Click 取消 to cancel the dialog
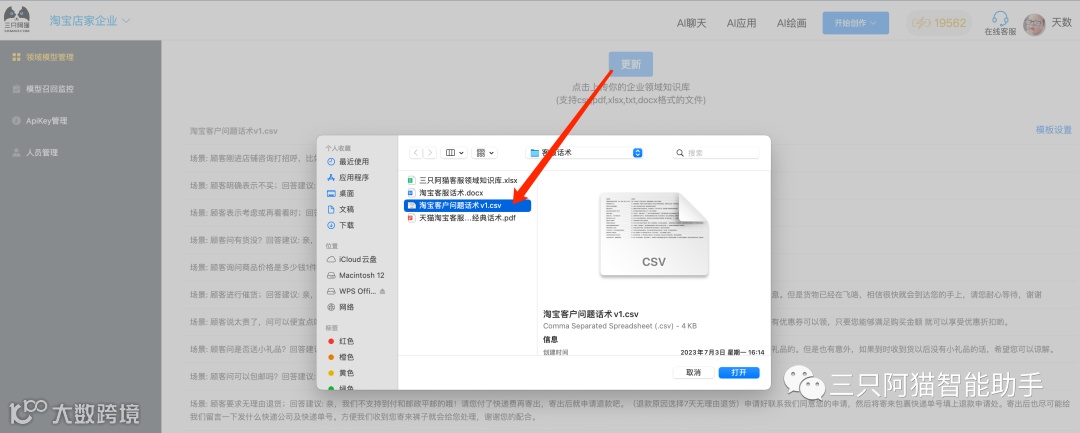 click(694, 372)
